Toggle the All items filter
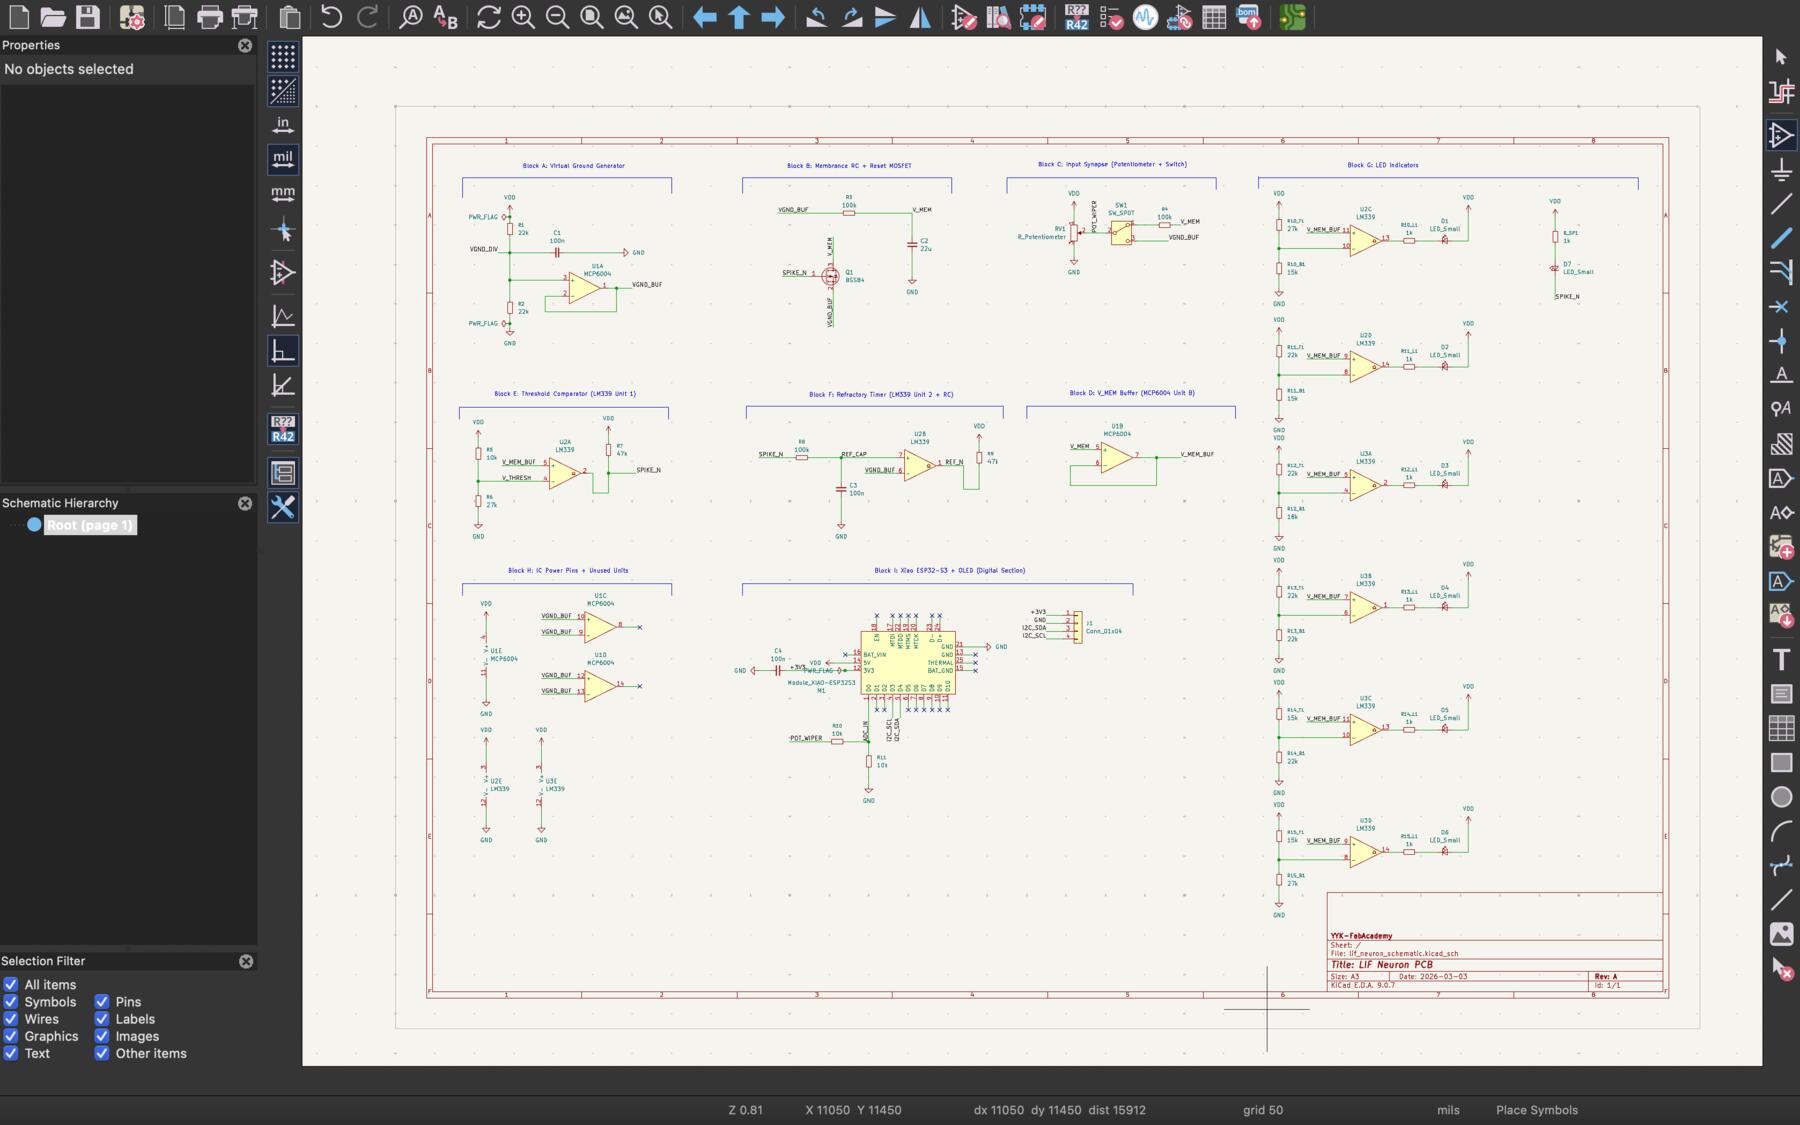The width and height of the screenshot is (1800, 1125). (x=11, y=985)
